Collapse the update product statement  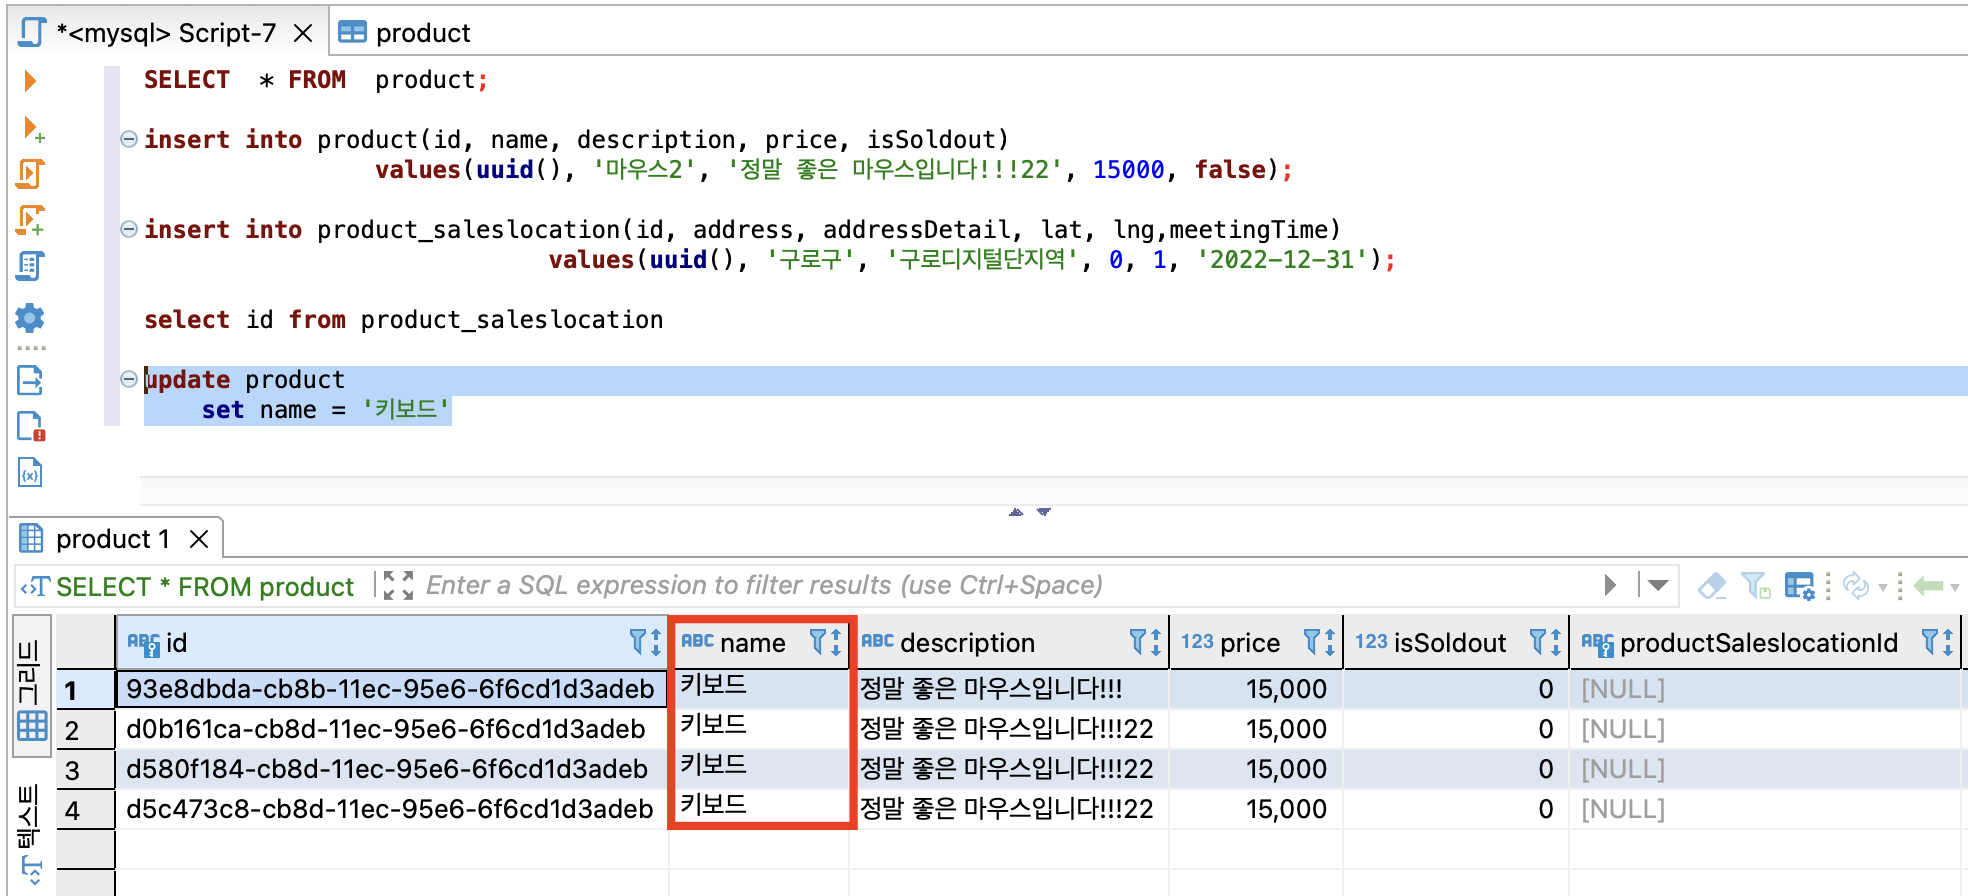click(x=129, y=379)
